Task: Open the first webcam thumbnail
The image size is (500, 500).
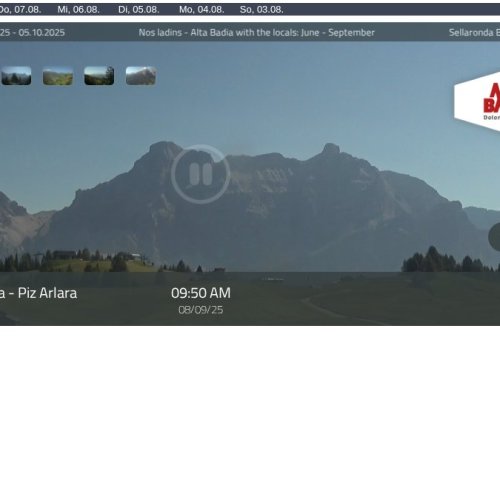Action: pyautogui.click(x=16, y=76)
